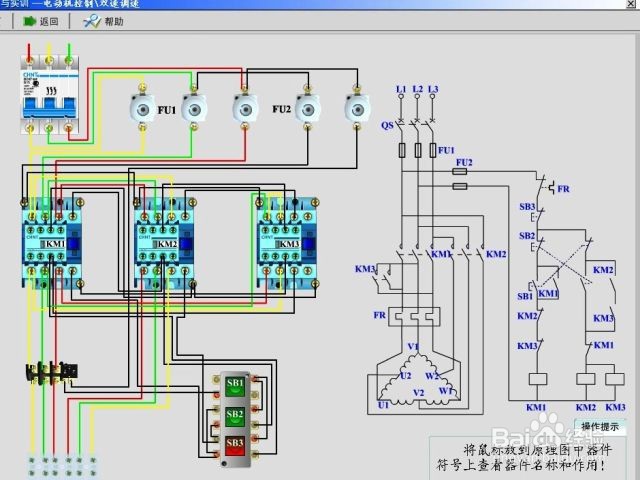Screen dimensions: 640x480
Task: Click the 返回 (Return) toolbar button
Action: [x=41, y=21]
